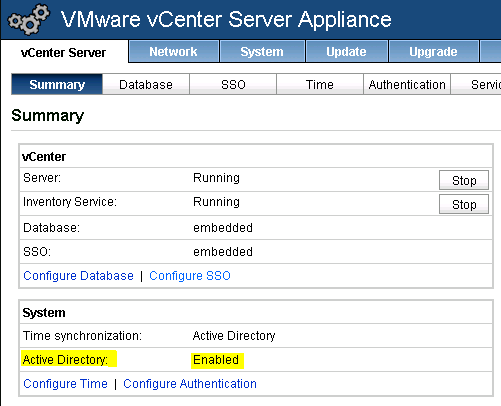
Task: Click the Database label in vCenter panel
Action: point(52,228)
